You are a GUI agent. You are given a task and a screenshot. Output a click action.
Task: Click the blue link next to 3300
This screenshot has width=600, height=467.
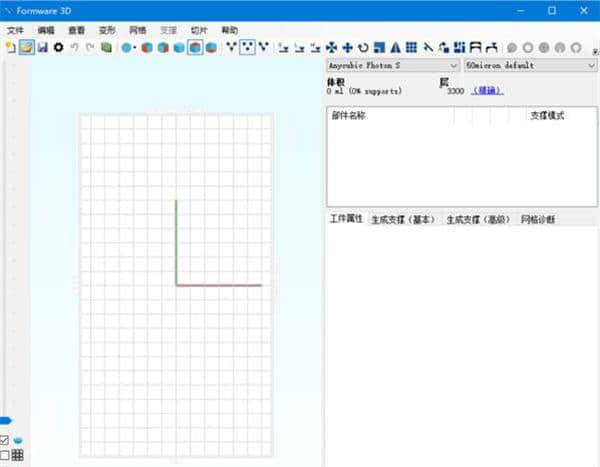pos(488,91)
